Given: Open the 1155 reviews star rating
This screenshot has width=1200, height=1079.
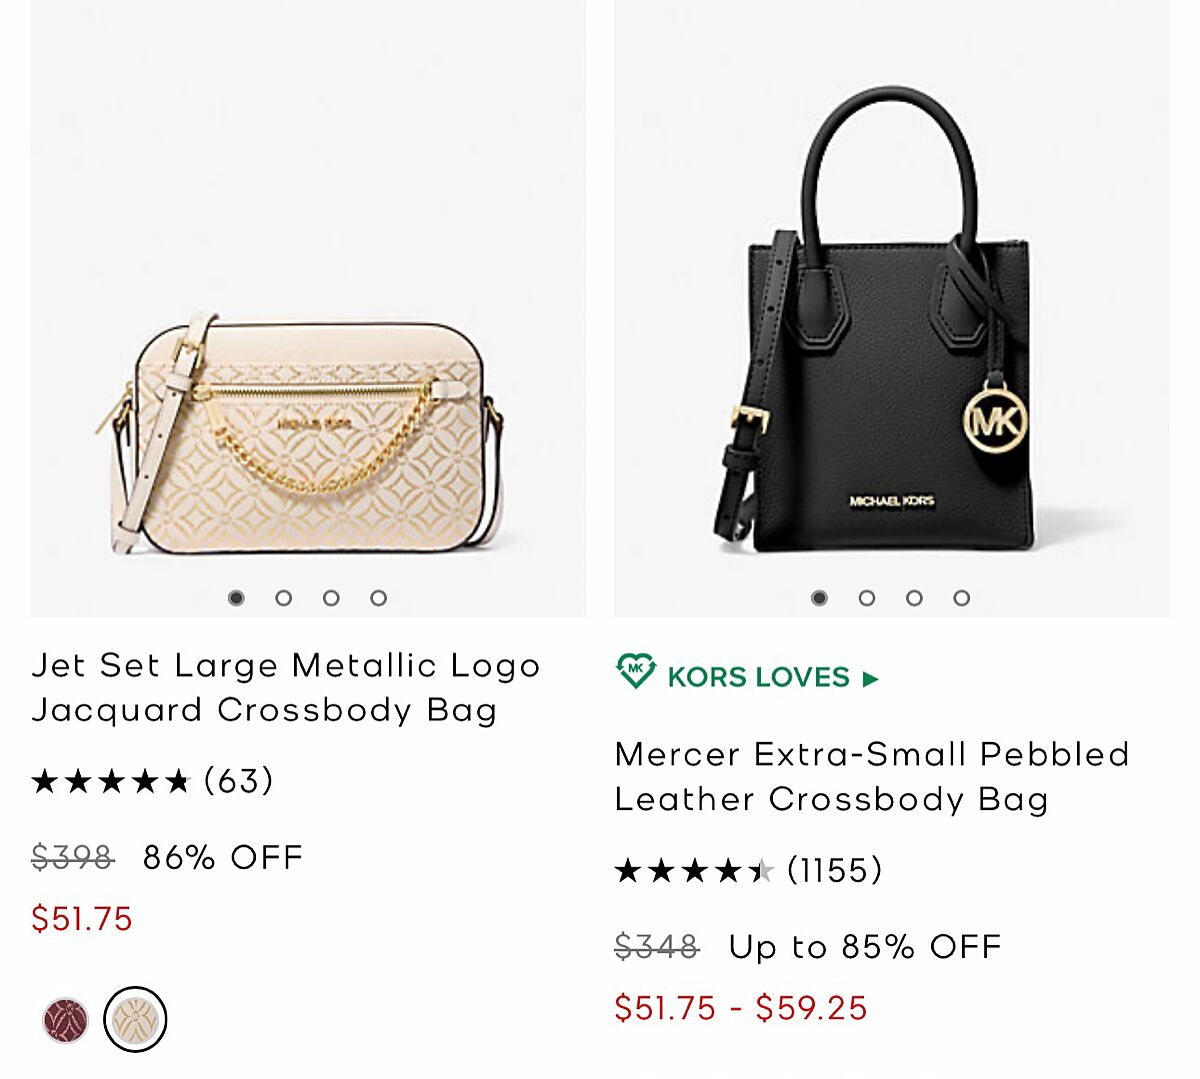Looking at the screenshot, I should [748, 870].
